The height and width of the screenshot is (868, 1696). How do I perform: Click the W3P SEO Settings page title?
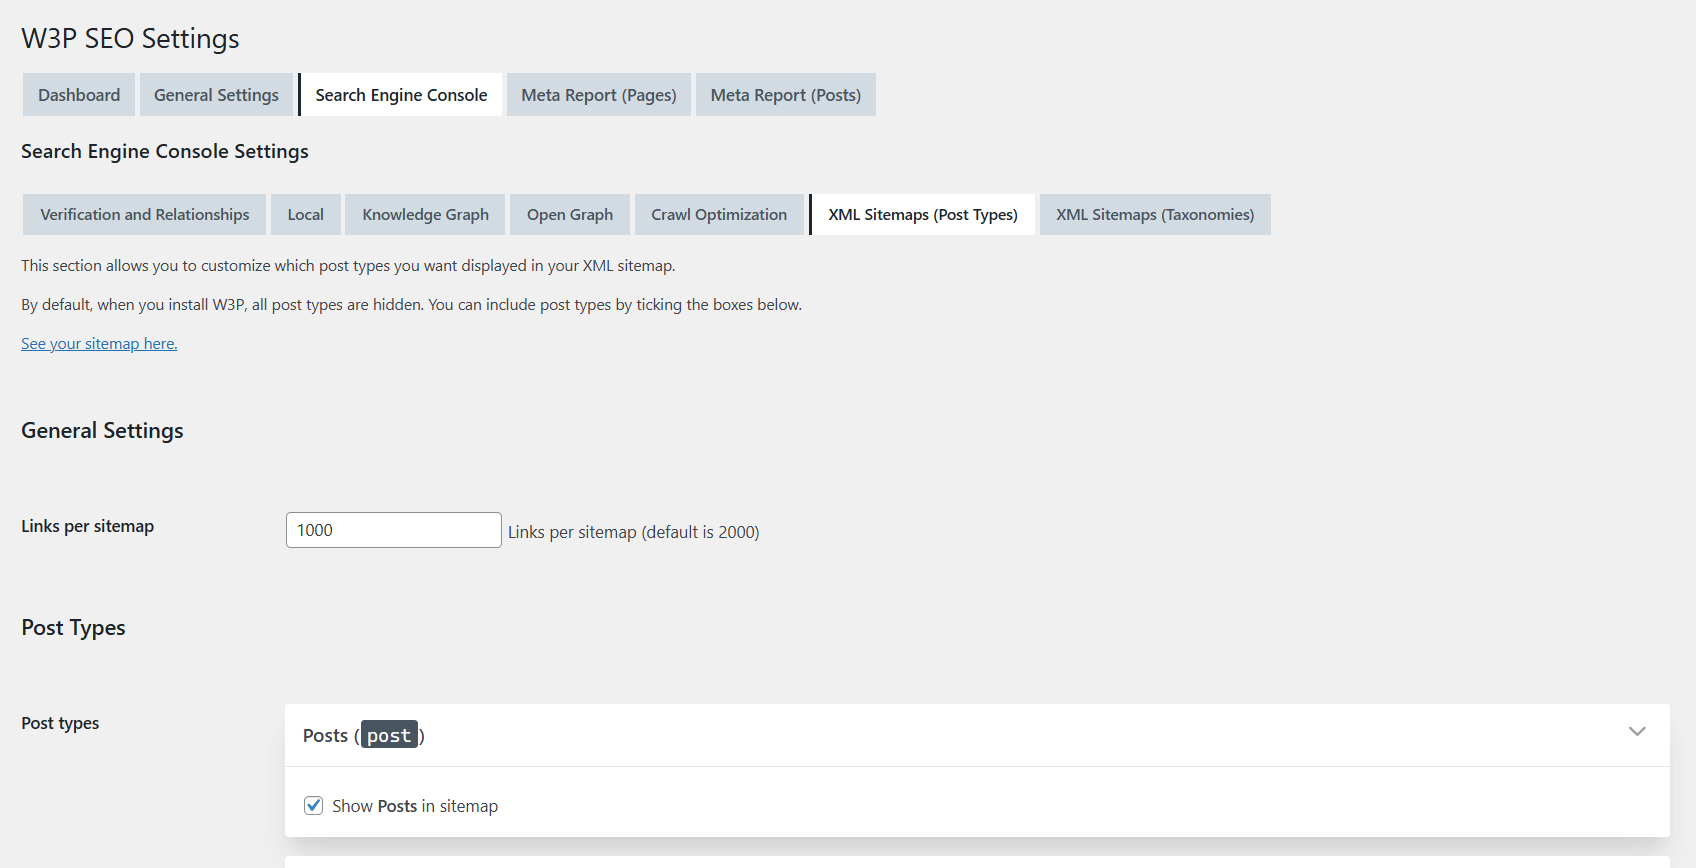click(130, 39)
